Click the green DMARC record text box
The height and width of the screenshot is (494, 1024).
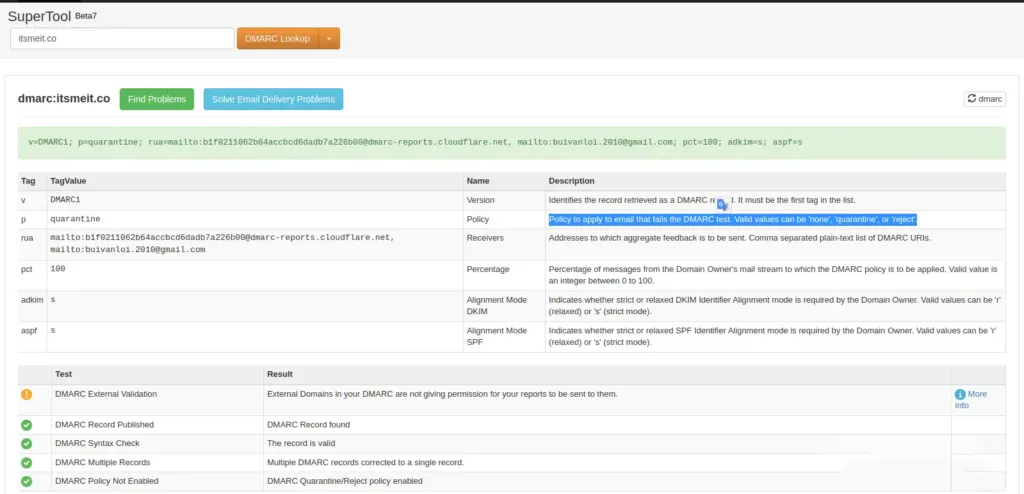[511, 142]
